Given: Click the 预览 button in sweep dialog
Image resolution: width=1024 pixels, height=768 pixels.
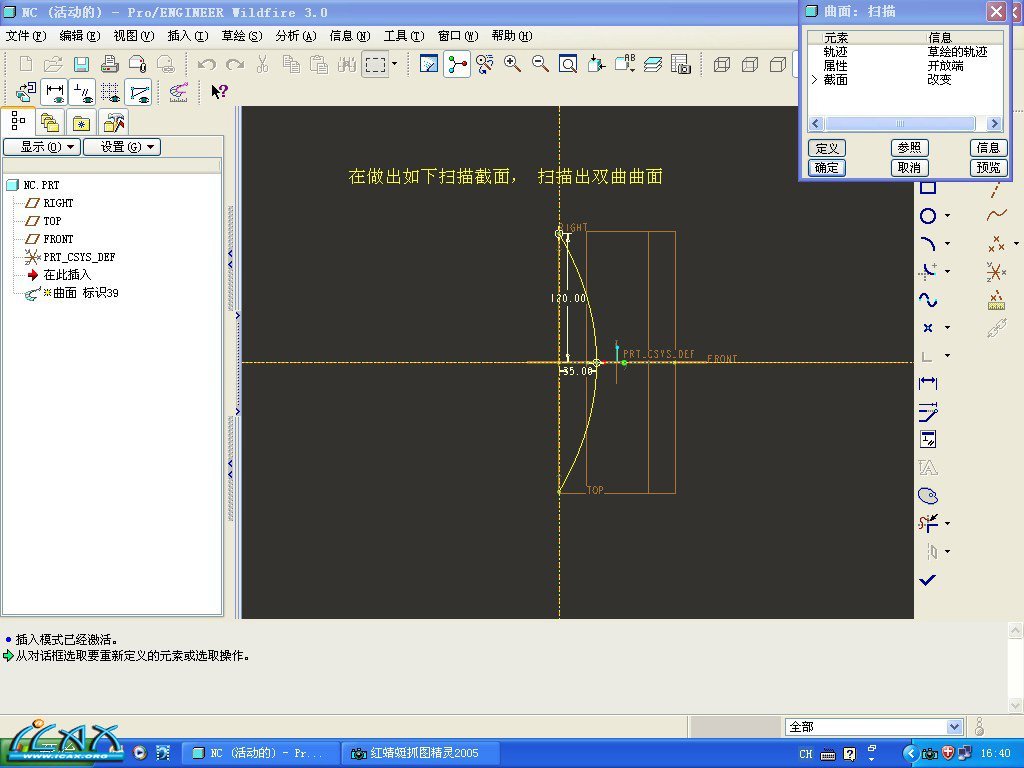Looking at the screenshot, I should coord(988,168).
